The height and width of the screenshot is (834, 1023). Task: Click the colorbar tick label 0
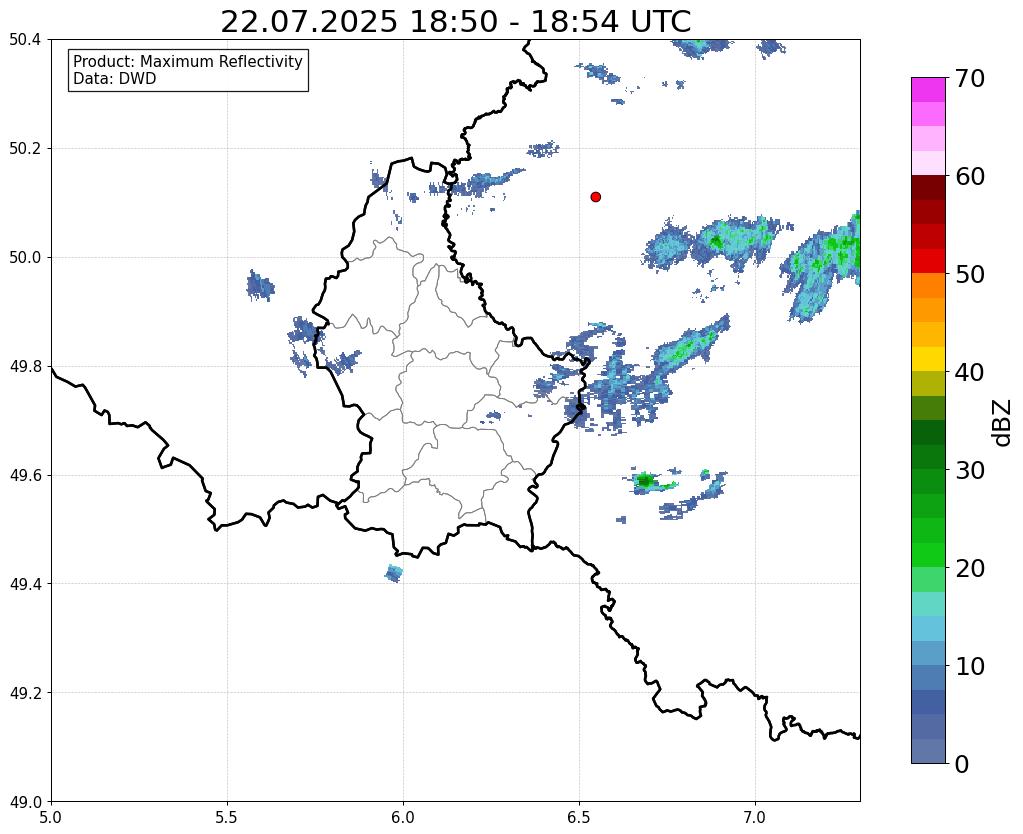pyautogui.click(x=962, y=764)
